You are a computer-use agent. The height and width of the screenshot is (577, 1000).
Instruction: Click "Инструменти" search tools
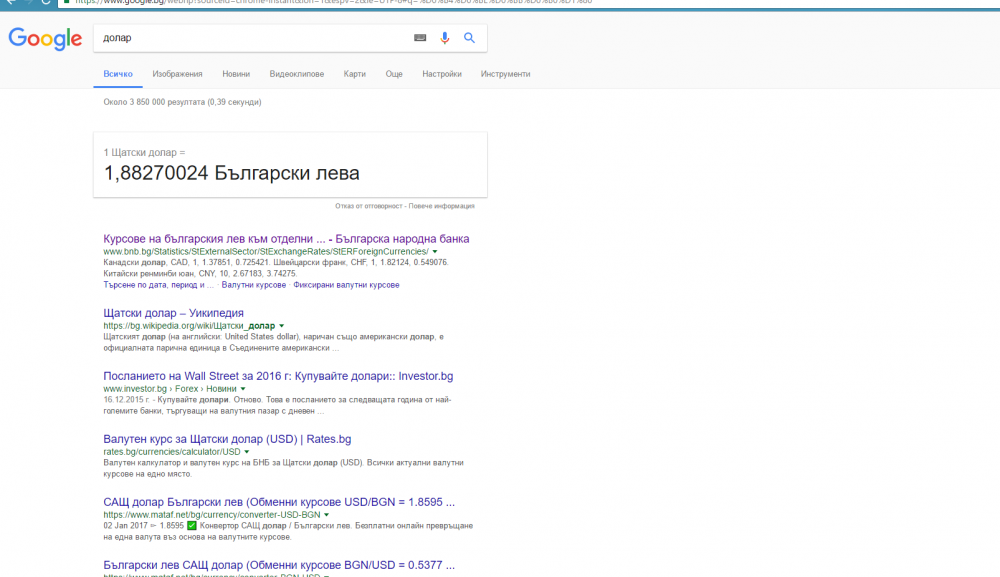(x=506, y=74)
